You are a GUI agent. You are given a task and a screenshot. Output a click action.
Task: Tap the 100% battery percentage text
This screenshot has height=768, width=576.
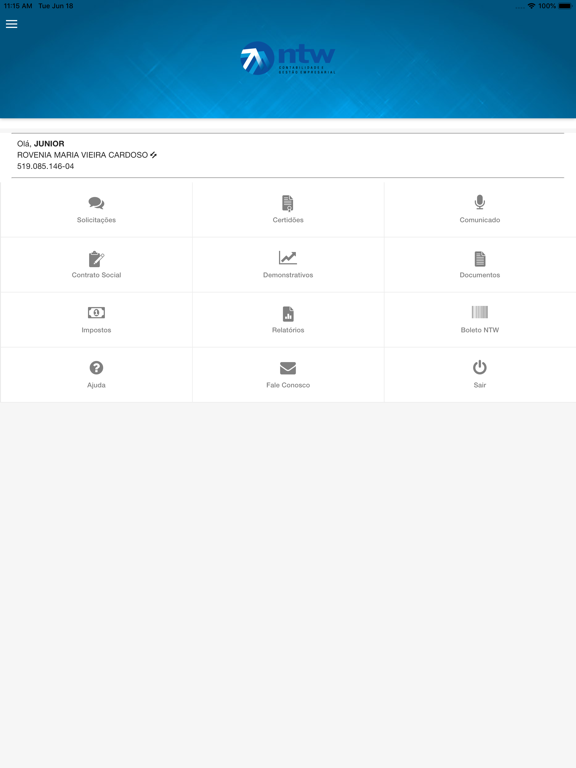(x=547, y=6)
